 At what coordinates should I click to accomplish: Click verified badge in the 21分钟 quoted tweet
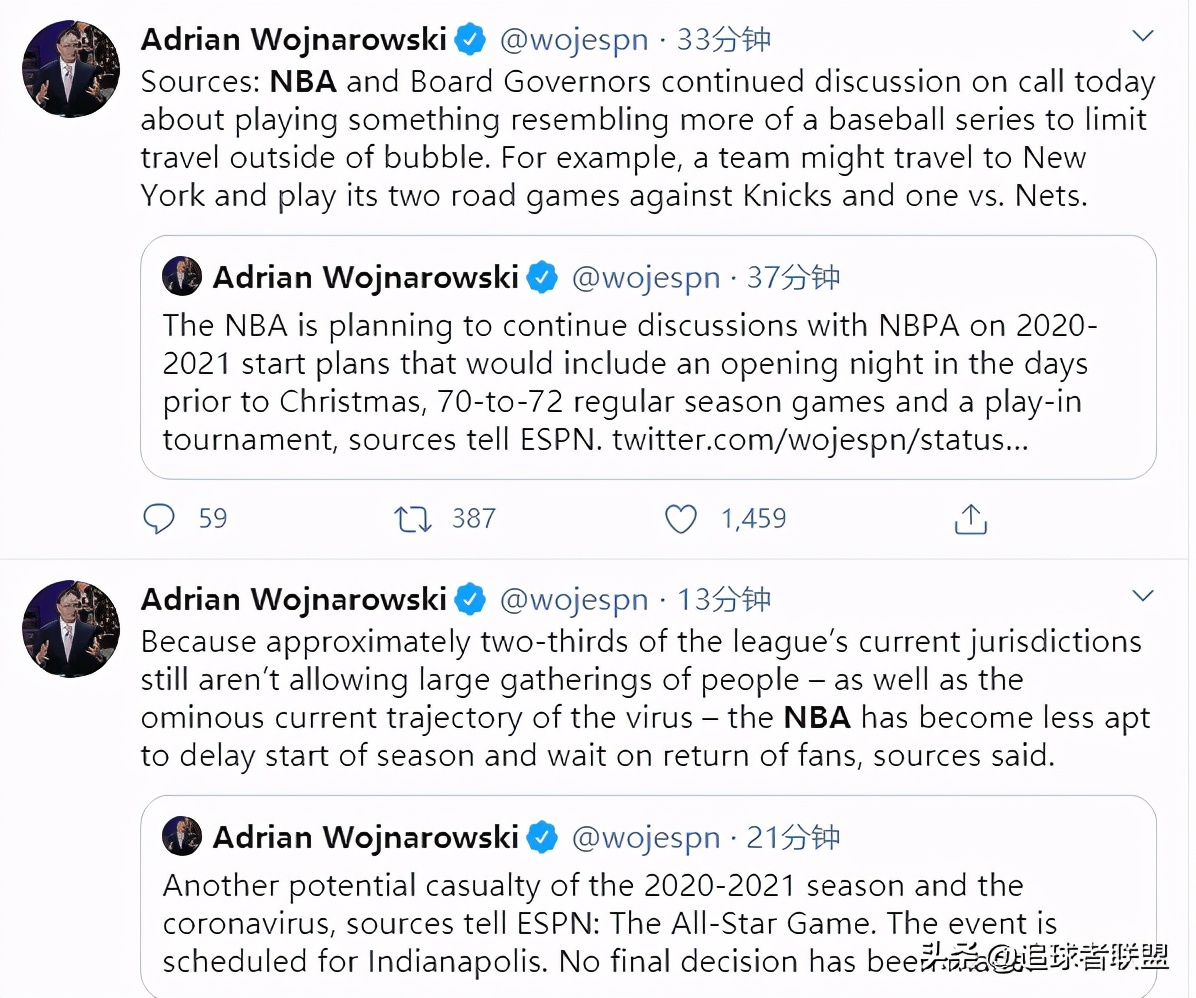click(542, 837)
